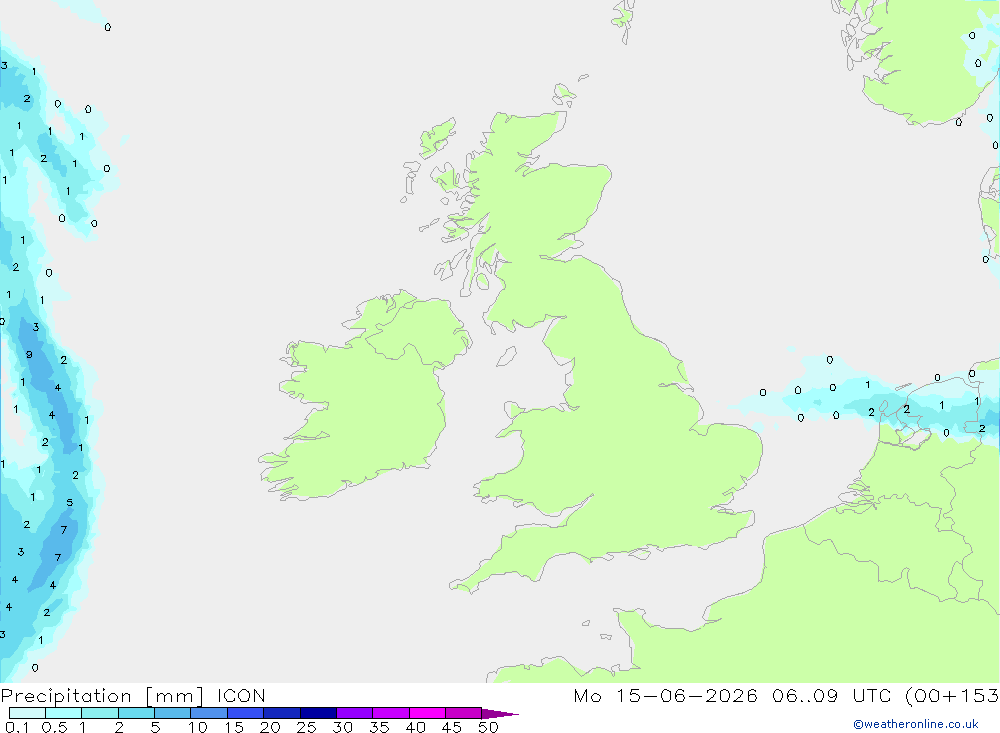
Task: Click the '5' precipitation value in Atlantic band
Action: pos(70,503)
